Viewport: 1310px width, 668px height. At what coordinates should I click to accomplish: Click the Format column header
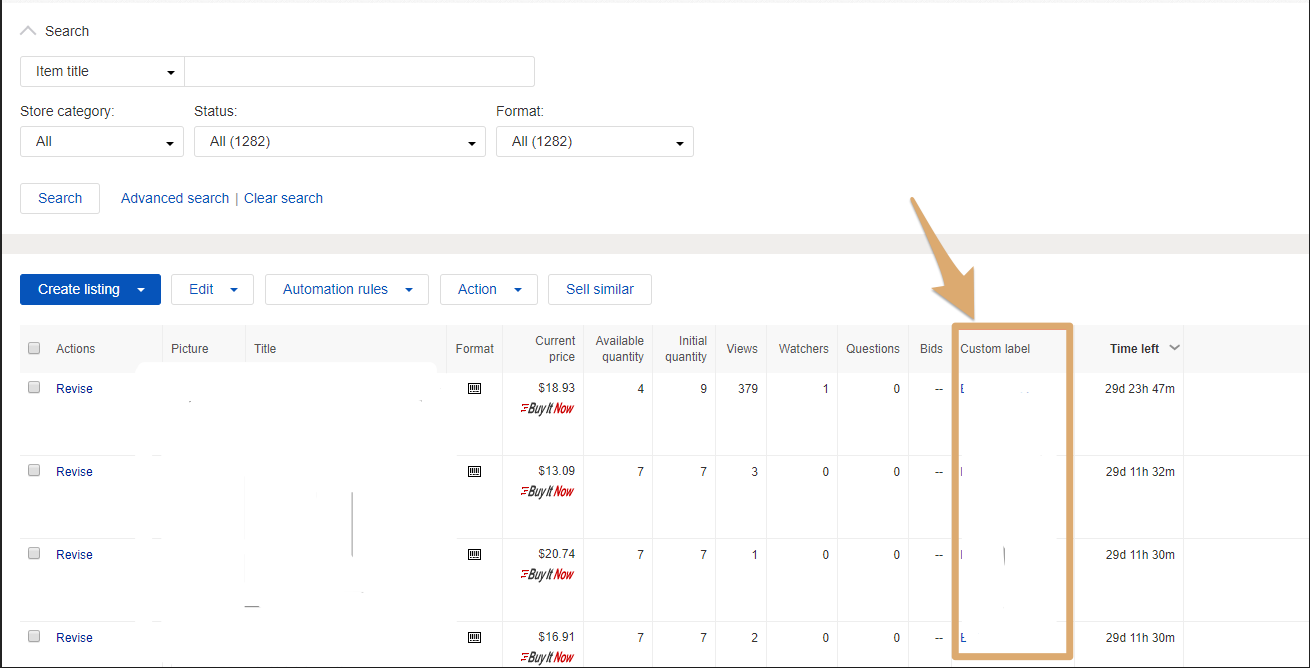click(475, 349)
